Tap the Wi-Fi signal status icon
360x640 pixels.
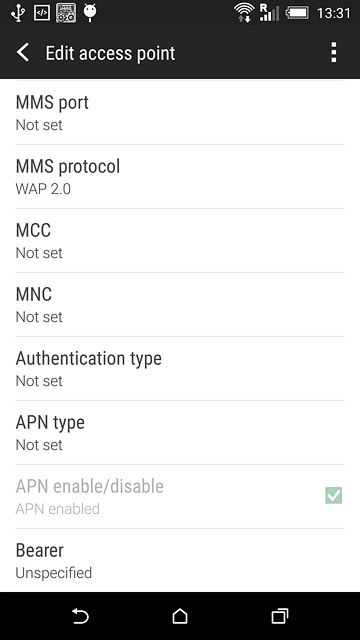tap(244, 13)
